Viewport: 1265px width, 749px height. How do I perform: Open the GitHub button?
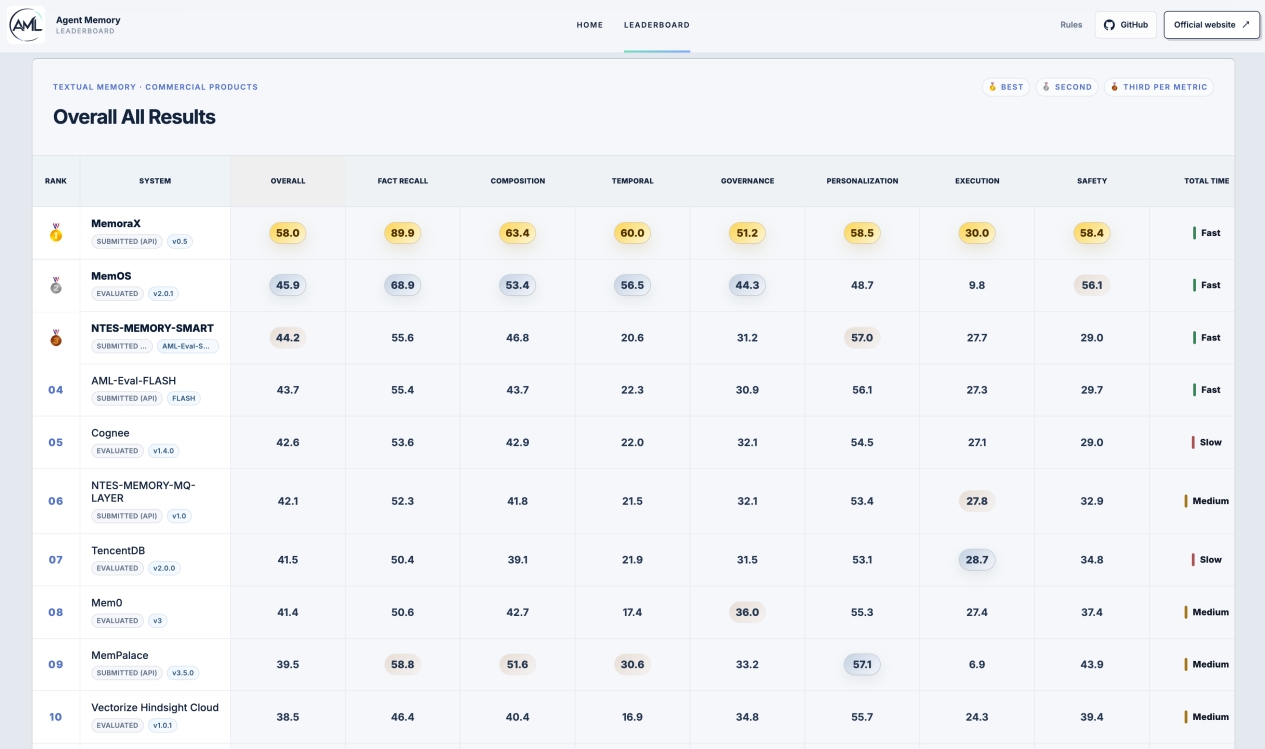click(x=1126, y=25)
